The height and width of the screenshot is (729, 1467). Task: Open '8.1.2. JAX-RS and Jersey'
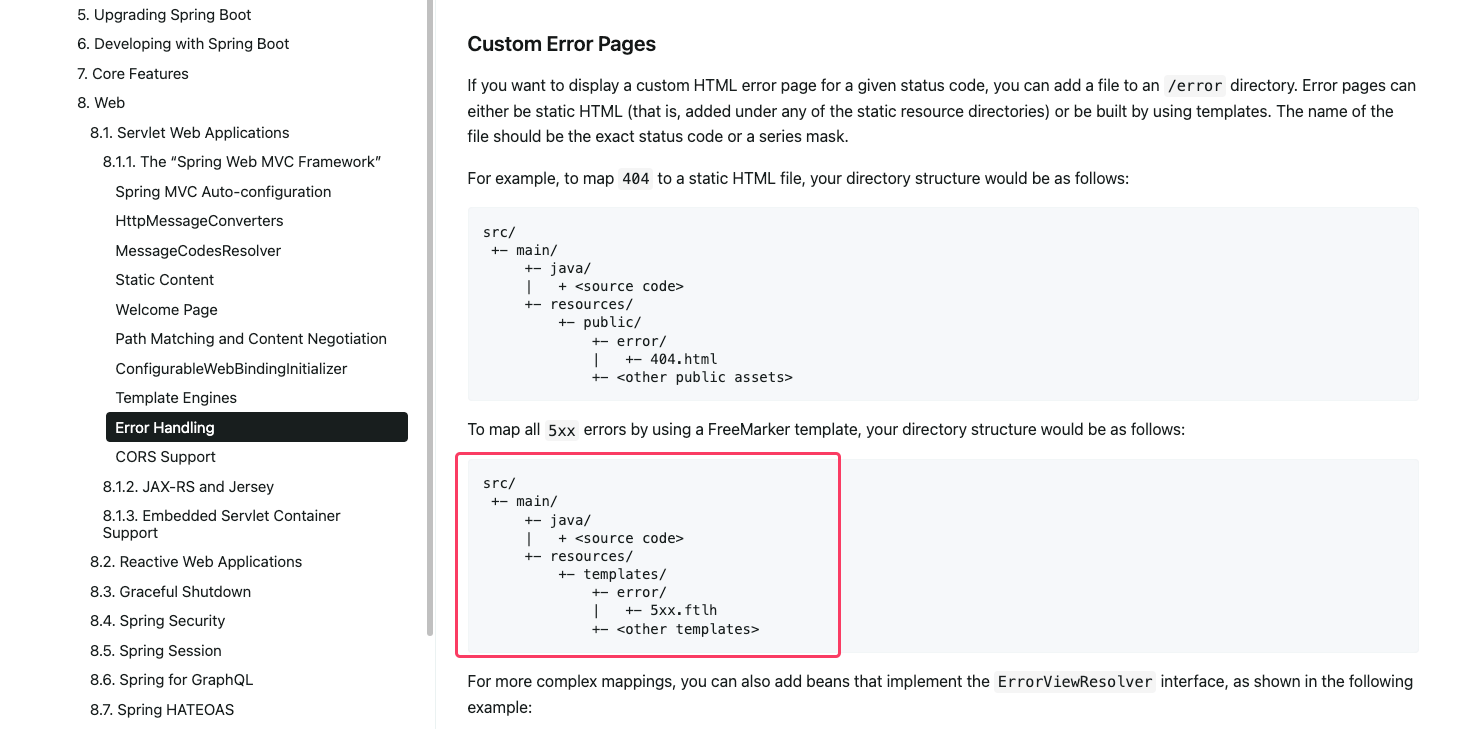pyautogui.click(x=188, y=487)
